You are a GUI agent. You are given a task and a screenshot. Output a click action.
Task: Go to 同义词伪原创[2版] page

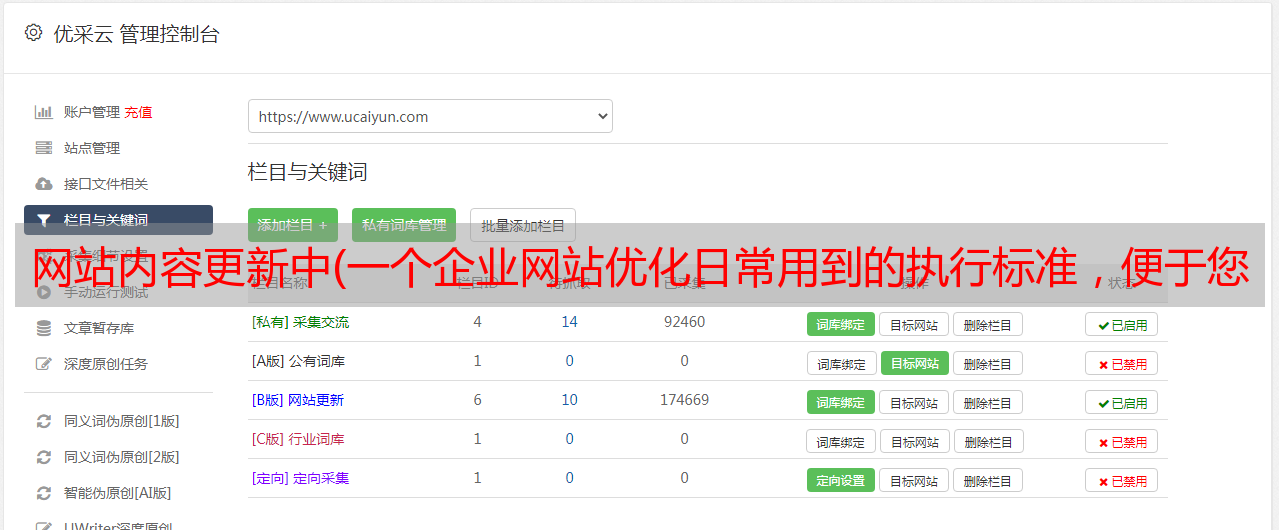point(122,457)
